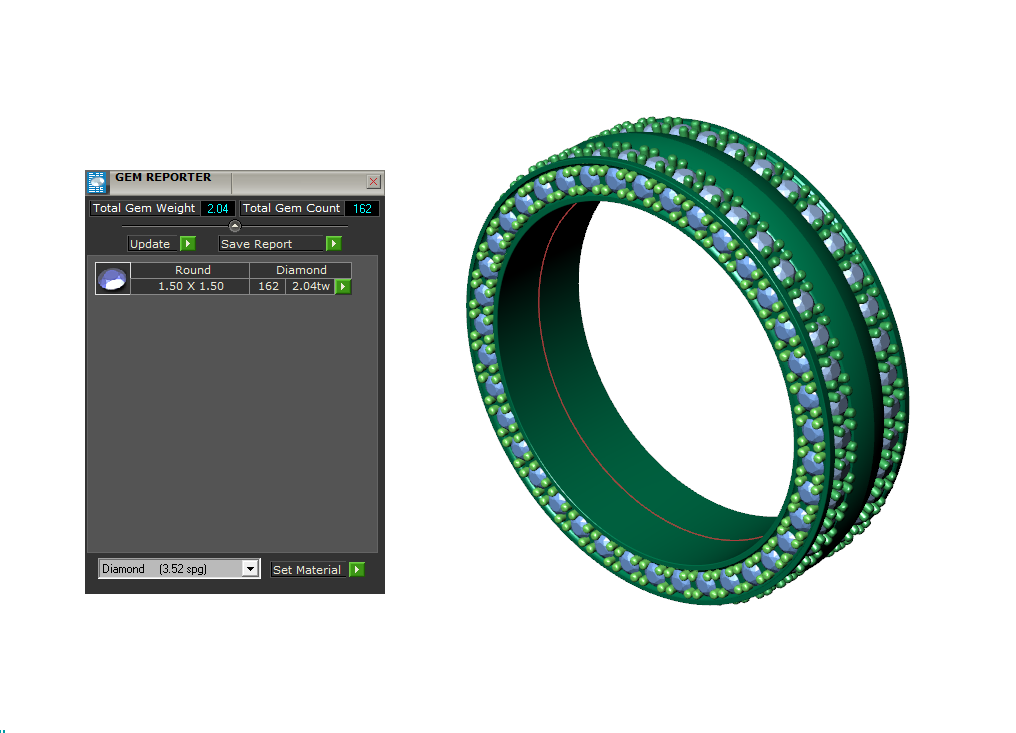Click the Set Material button label
Viewport: 1016px width, 733px height.
point(307,569)
